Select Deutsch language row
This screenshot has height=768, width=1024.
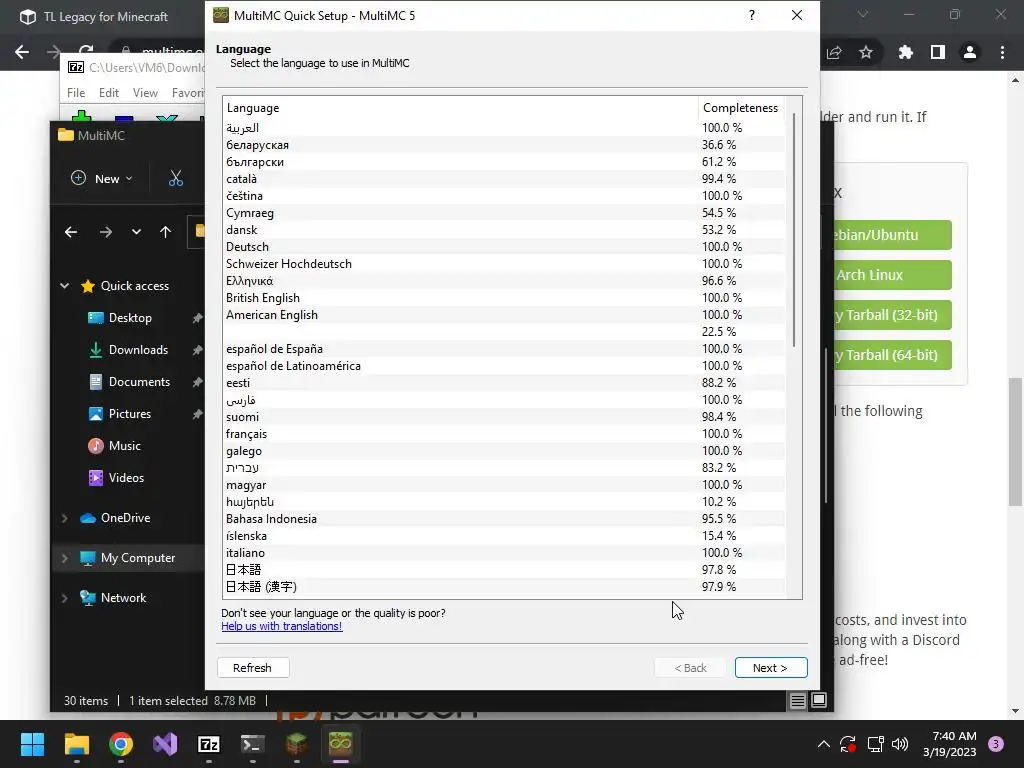click(x=504, y=247)
